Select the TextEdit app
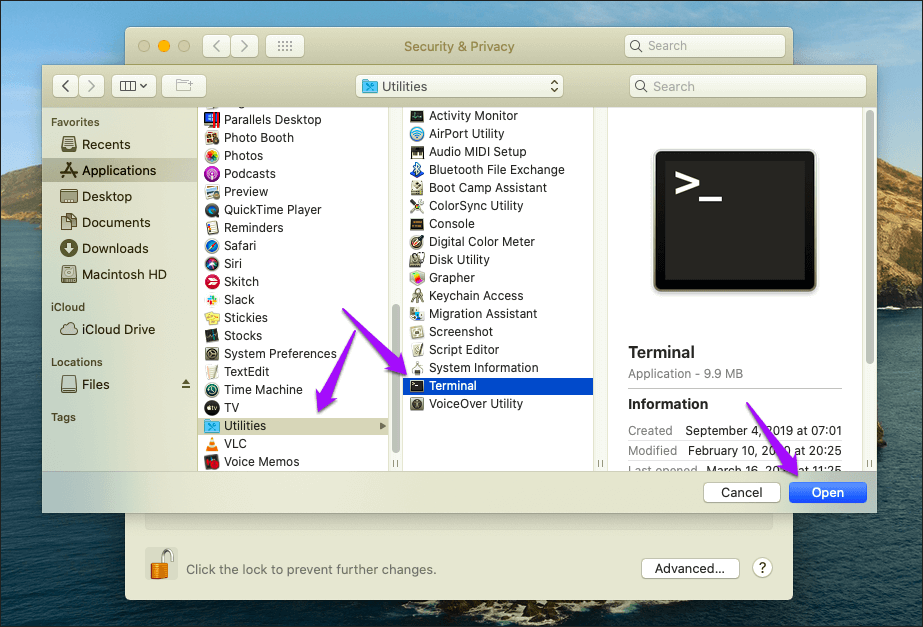923x627 pixels. pos(293,371)
